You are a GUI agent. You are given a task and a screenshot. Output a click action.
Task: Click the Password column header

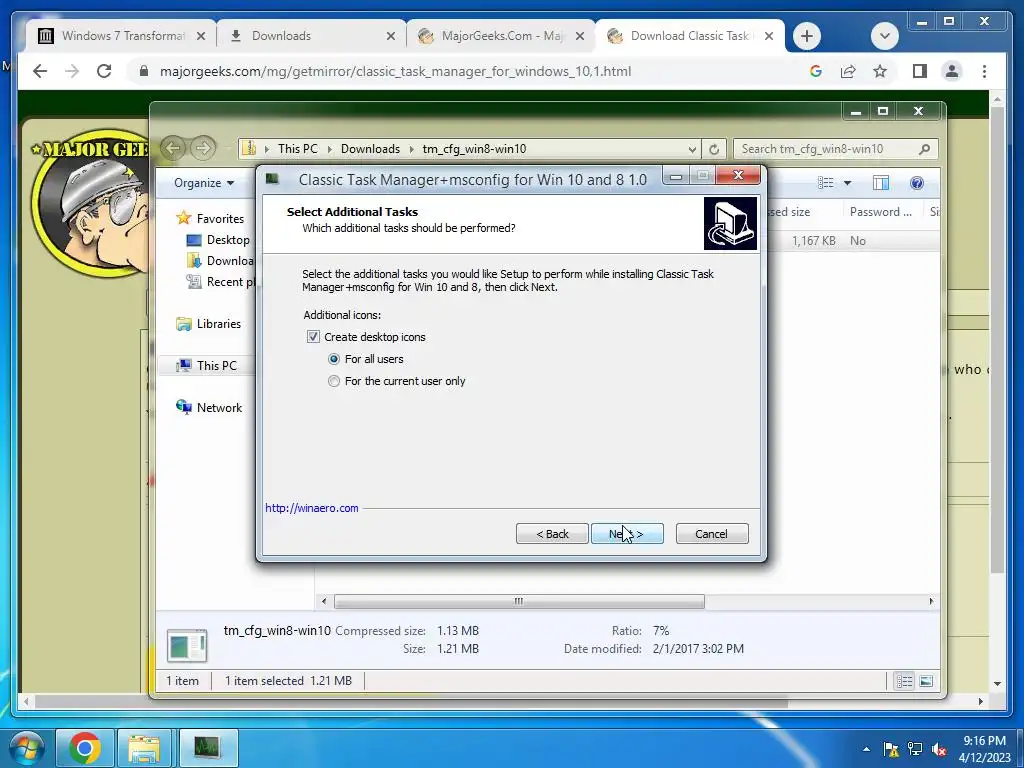click(x=880, y=212)
